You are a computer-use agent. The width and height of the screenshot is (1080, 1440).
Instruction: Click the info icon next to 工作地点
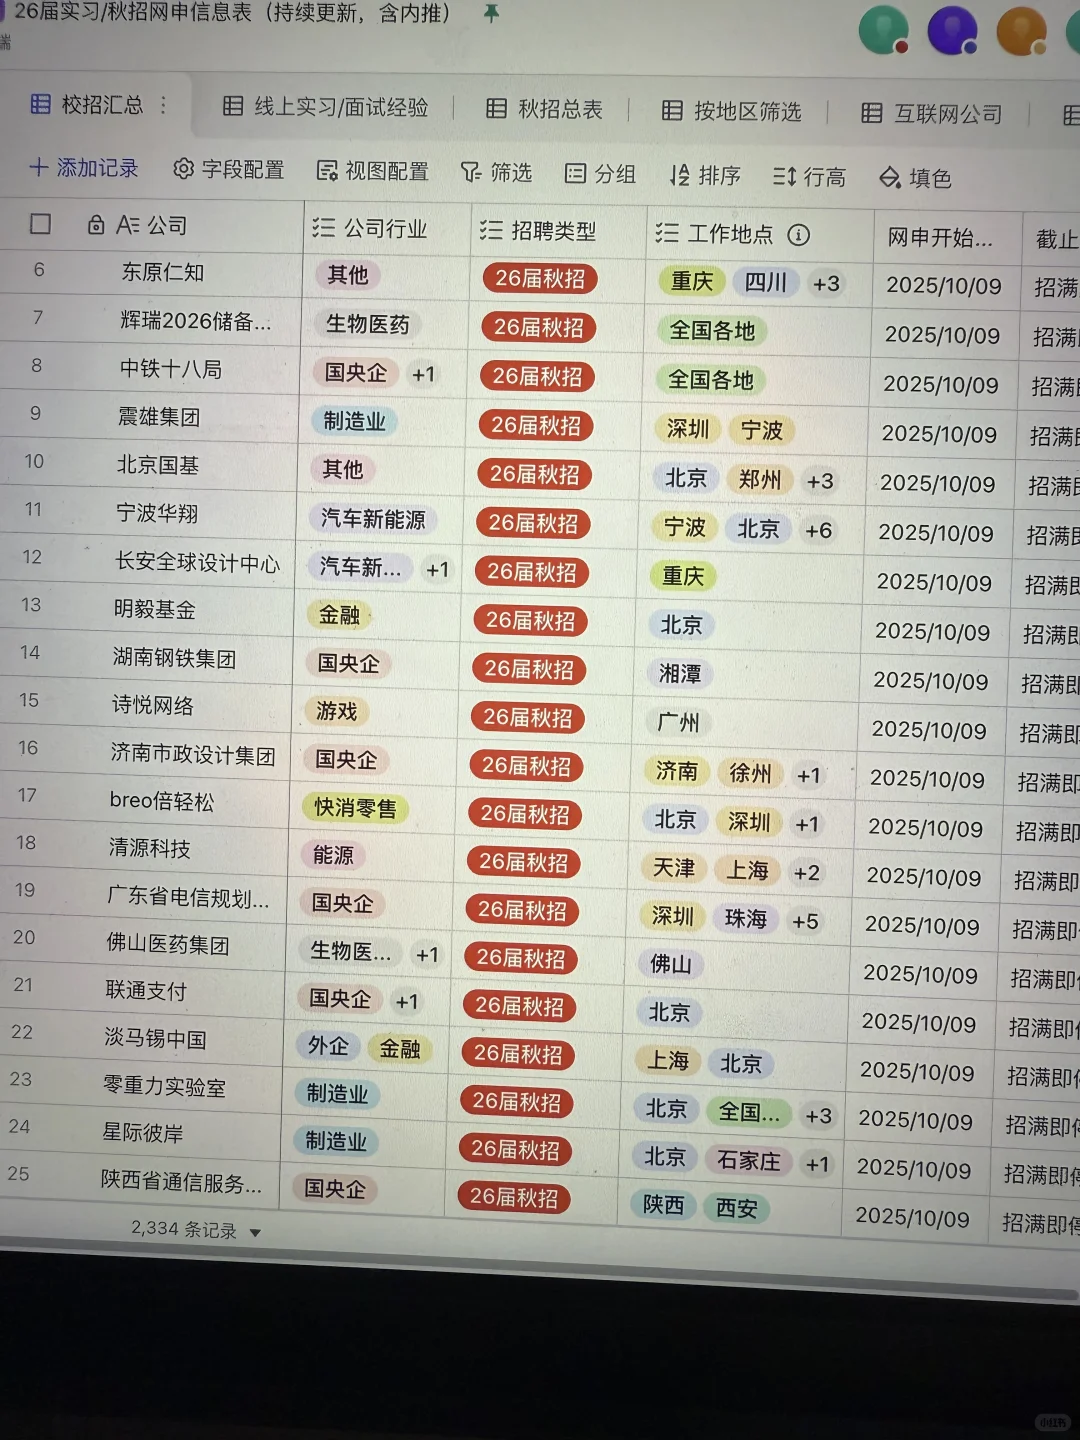(798, 235)
